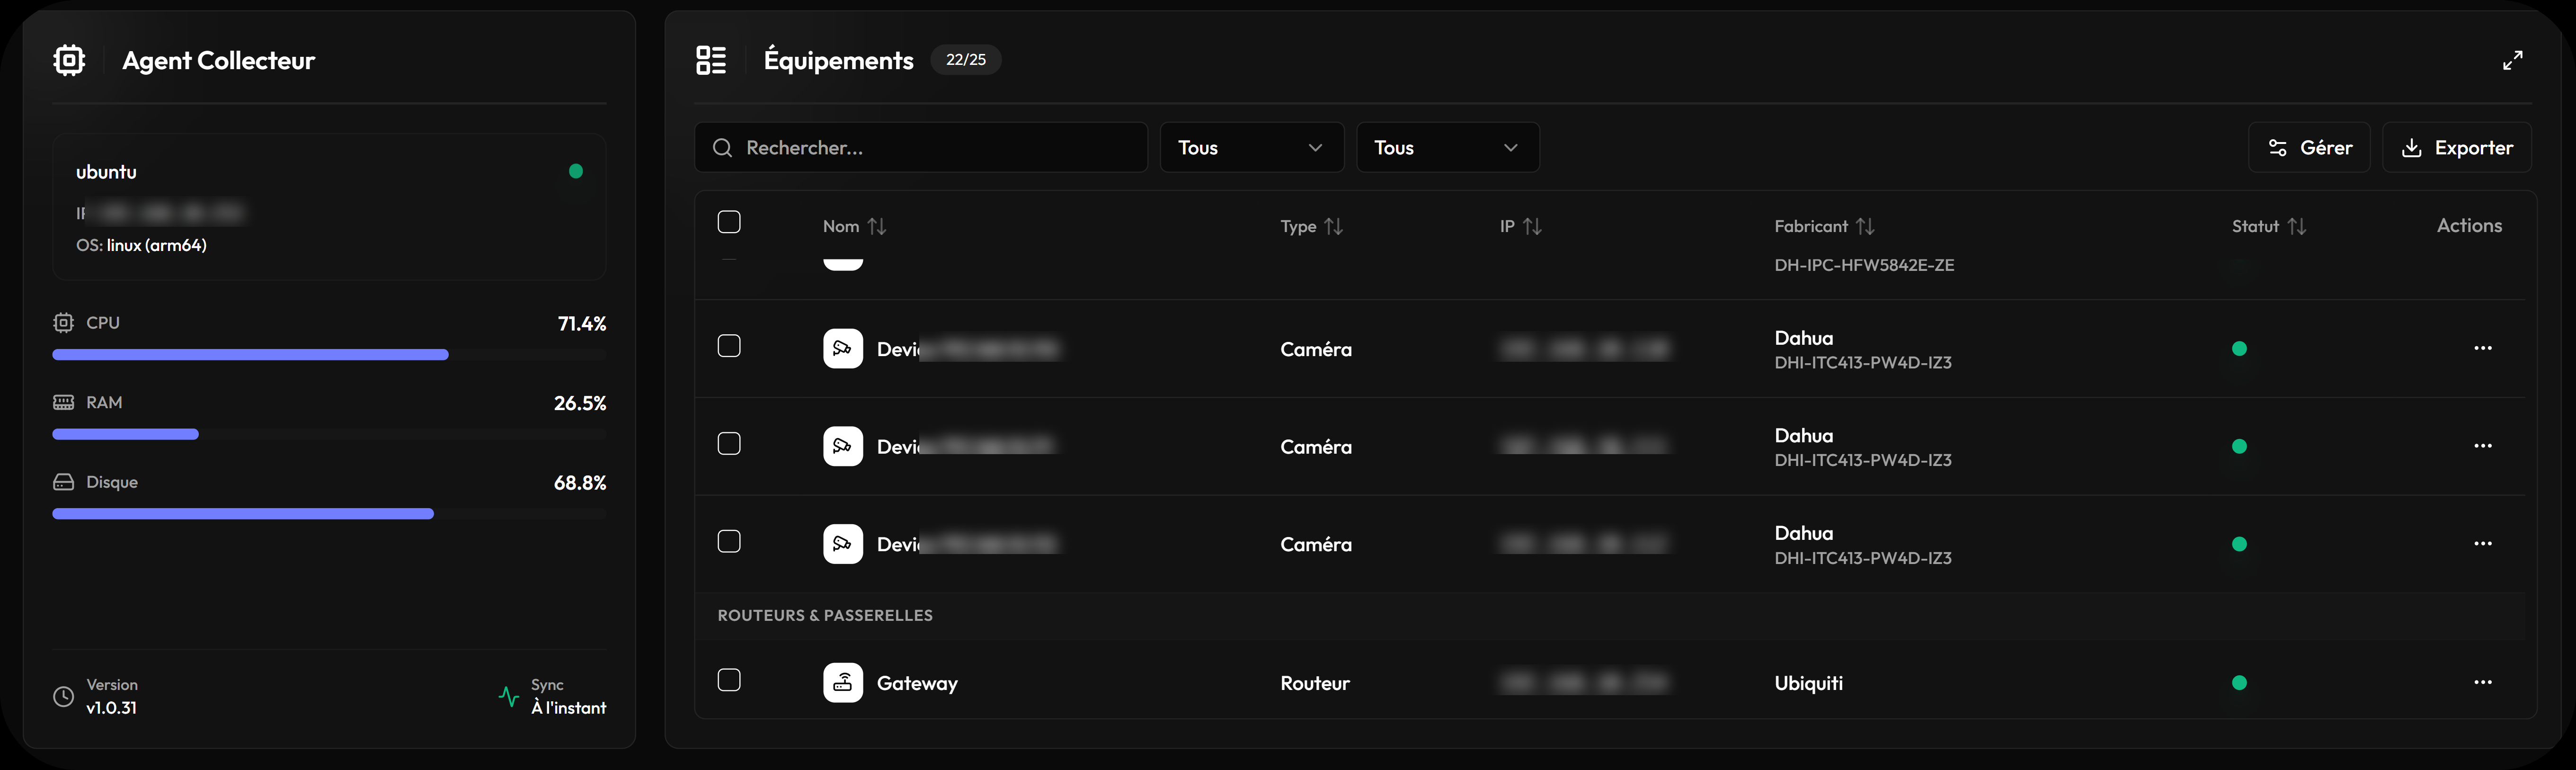Click the Gateway row's green status dot
Image resolution: width=2576 pixels, height=770 pixels.
[x=2240, y=683]
